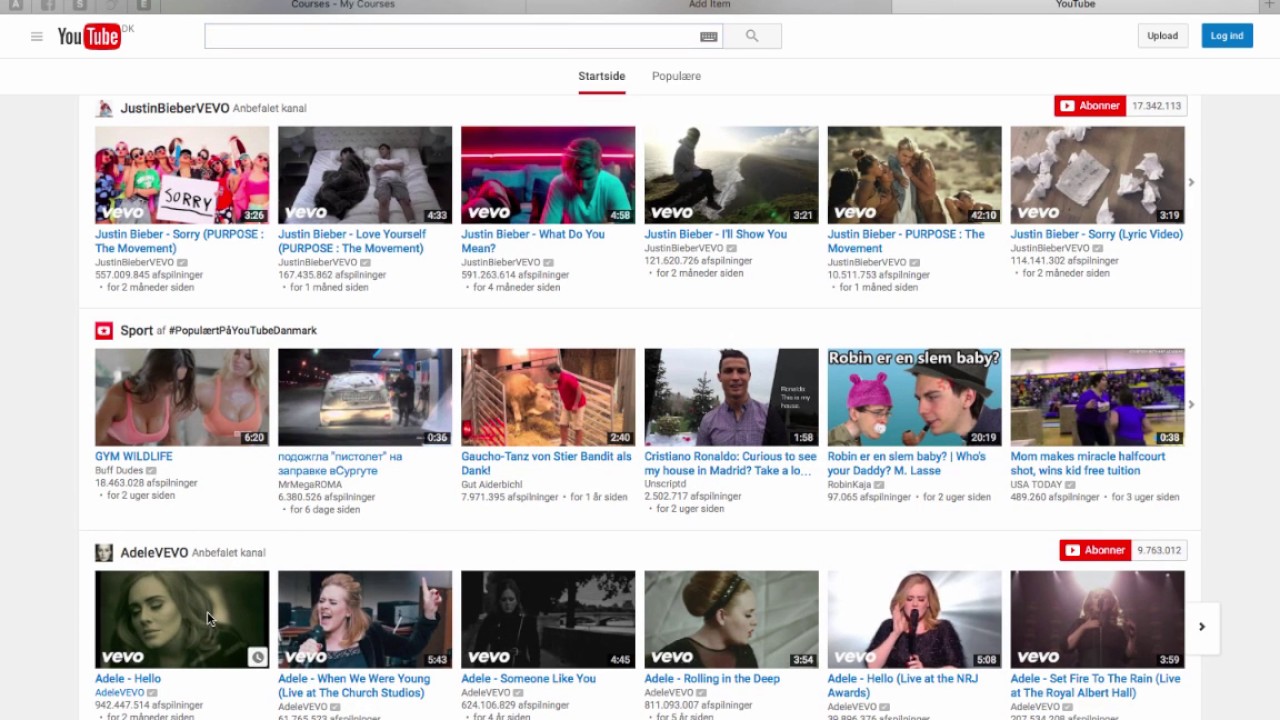Open the on-screen keyboard icon in search
Image resolution: width=1280 pixels, height=720 pixels.
(708, 37)
